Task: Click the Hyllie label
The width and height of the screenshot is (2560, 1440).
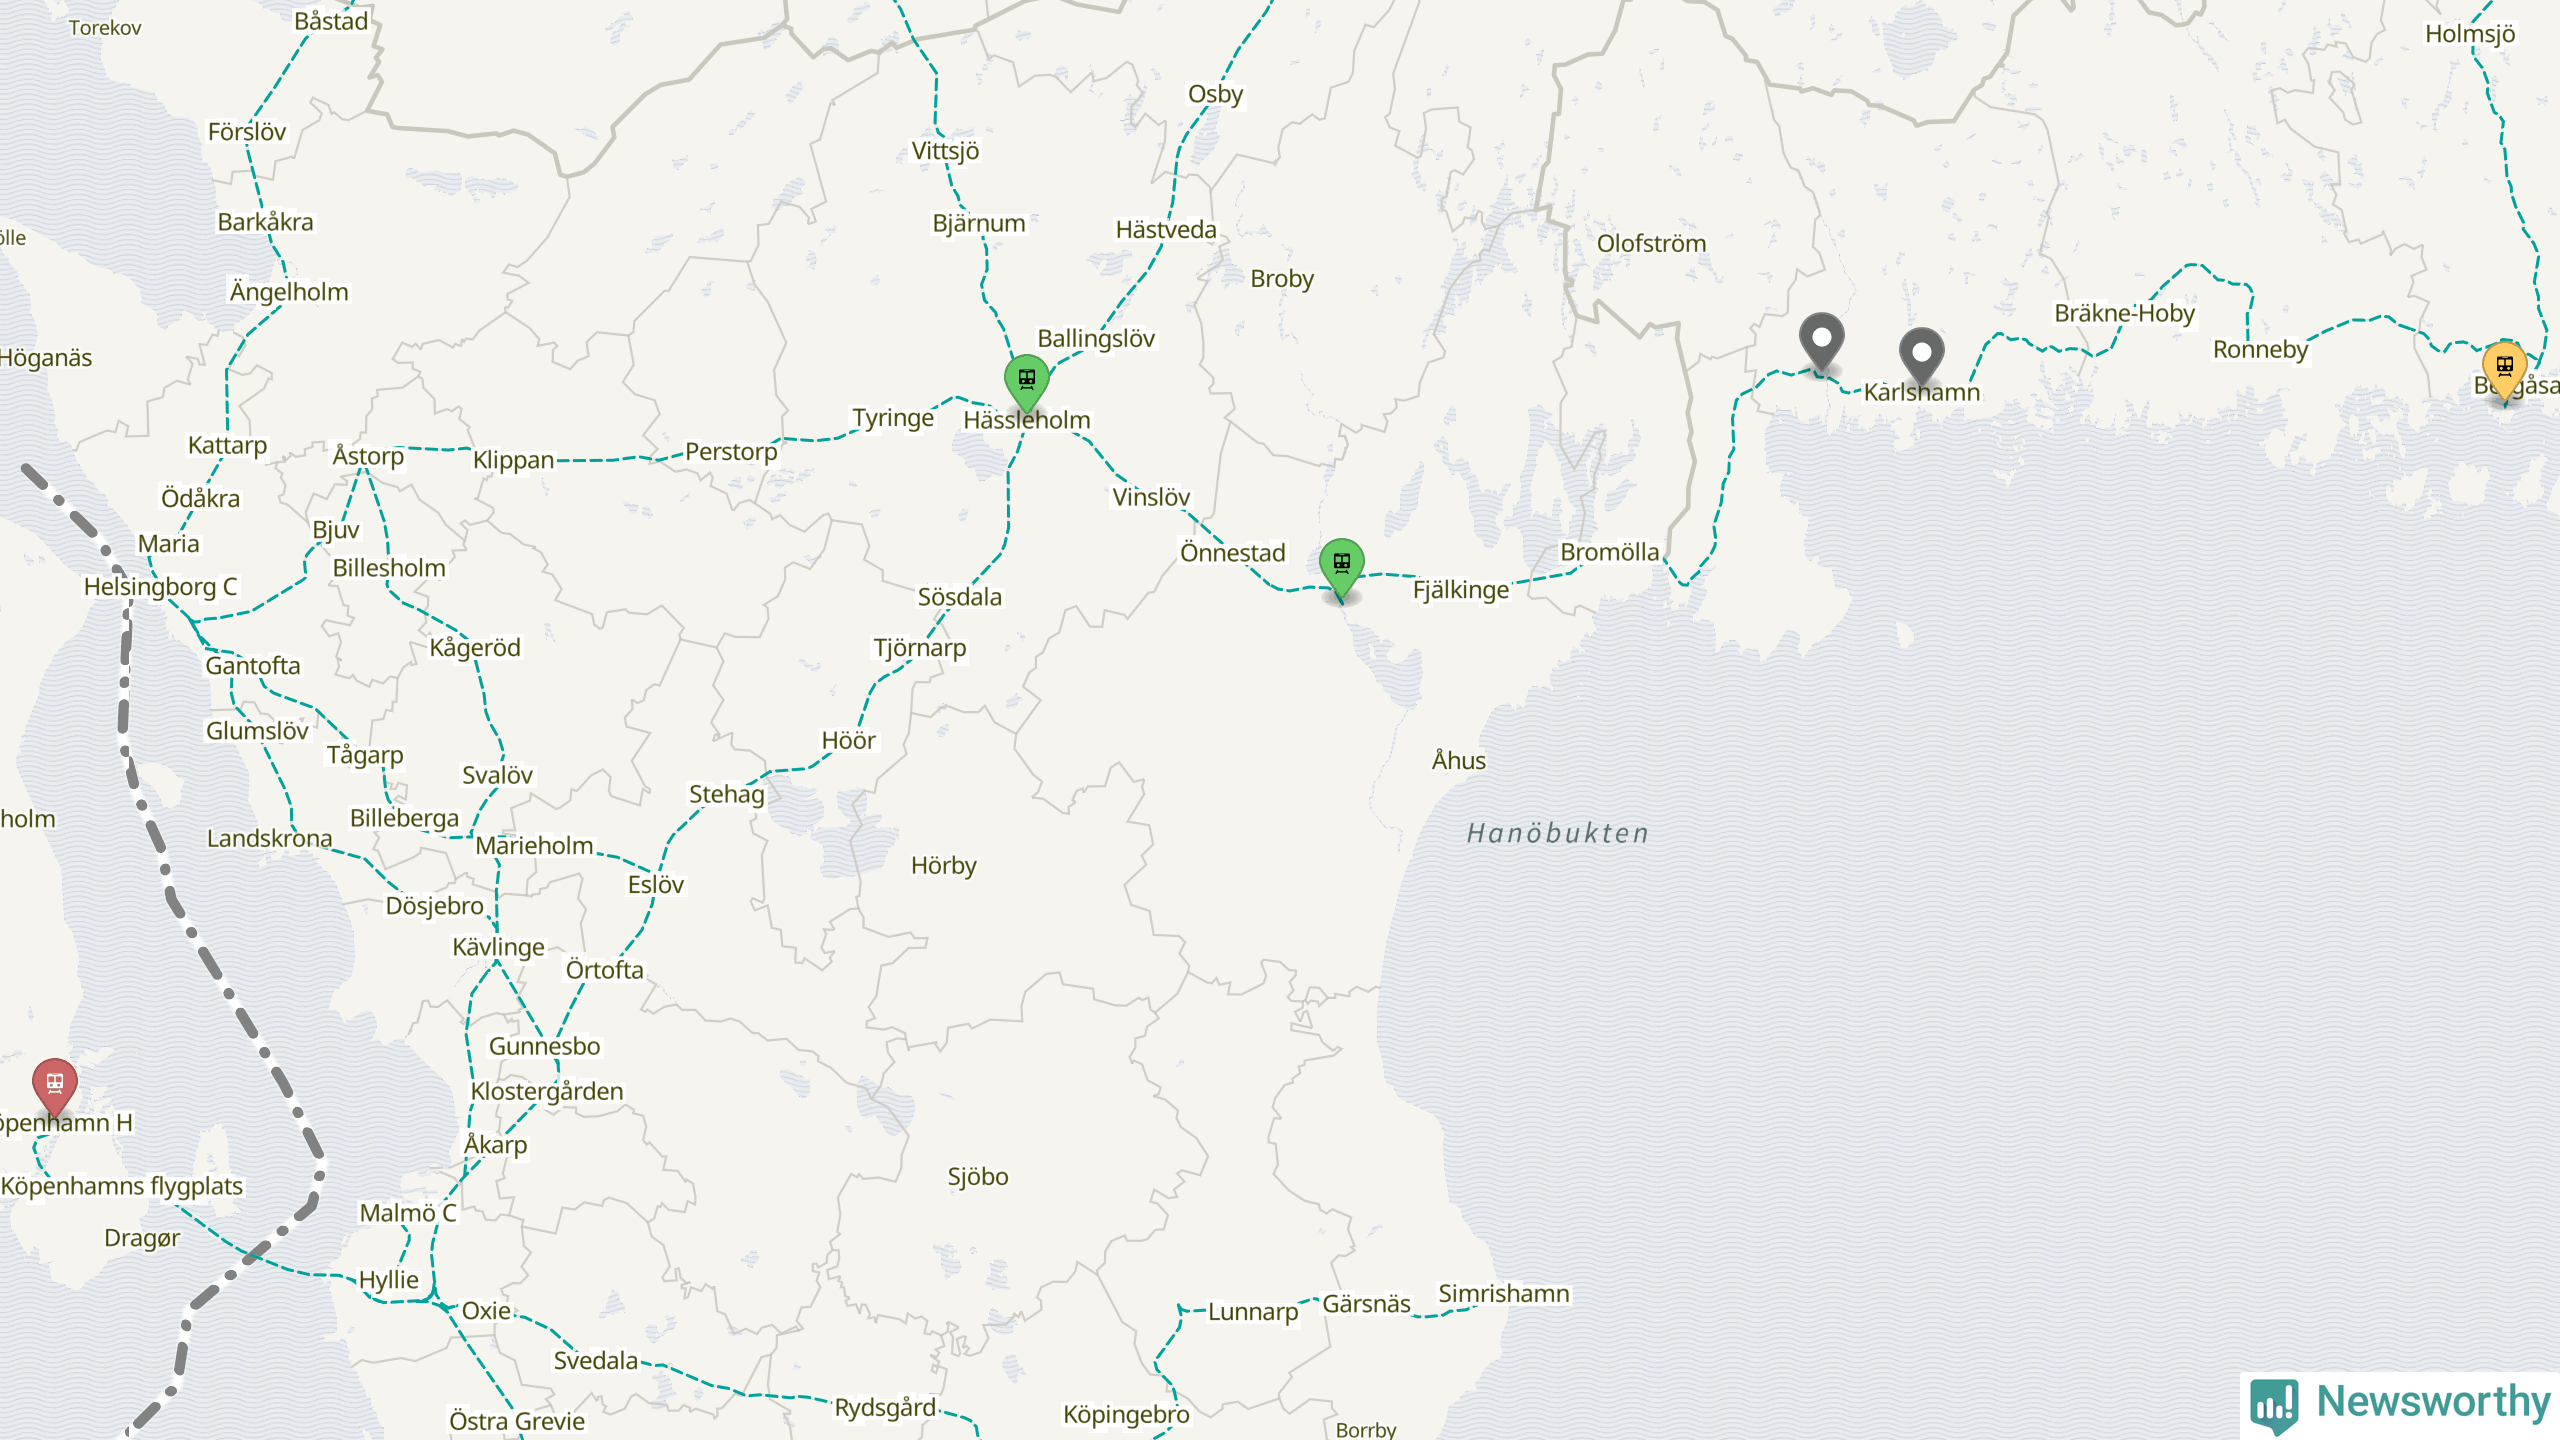Action: pyautogui.click(x=388, y=1281)
